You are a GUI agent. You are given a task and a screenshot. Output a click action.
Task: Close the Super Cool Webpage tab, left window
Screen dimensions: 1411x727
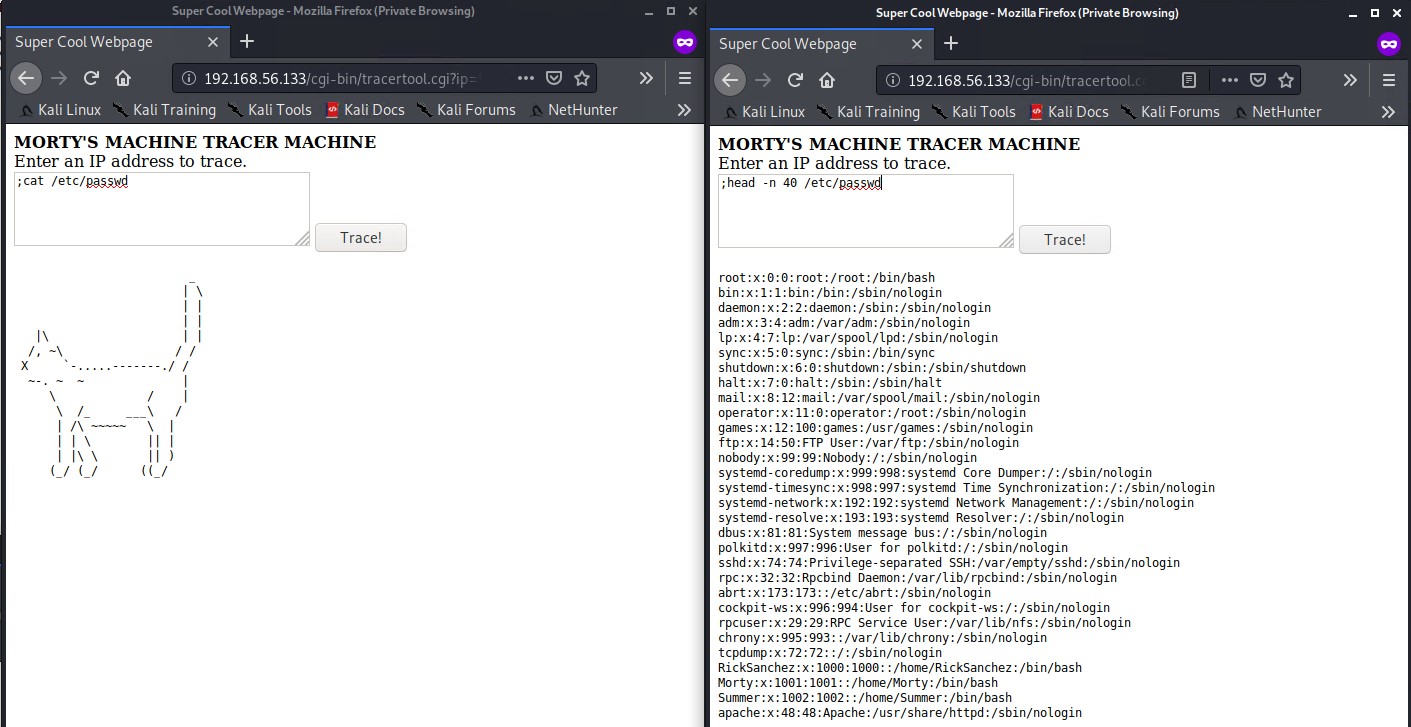213,42
